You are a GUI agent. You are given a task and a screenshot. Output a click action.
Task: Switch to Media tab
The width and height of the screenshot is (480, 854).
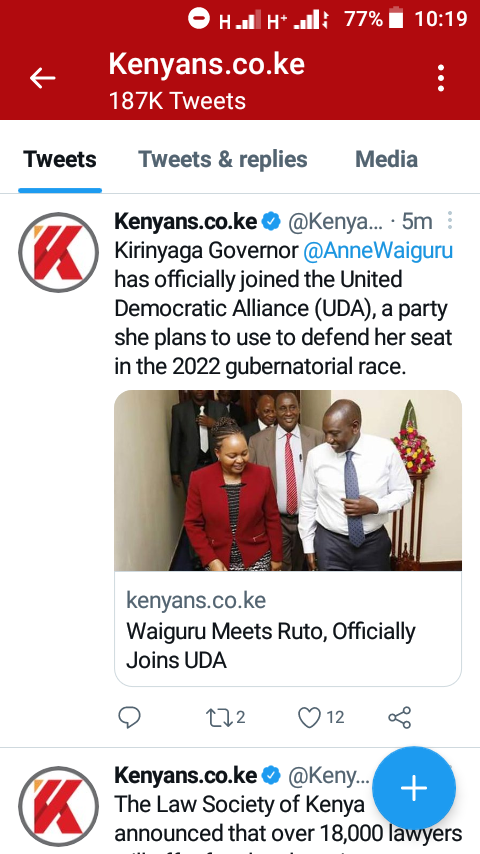click(x=386, y=160)
